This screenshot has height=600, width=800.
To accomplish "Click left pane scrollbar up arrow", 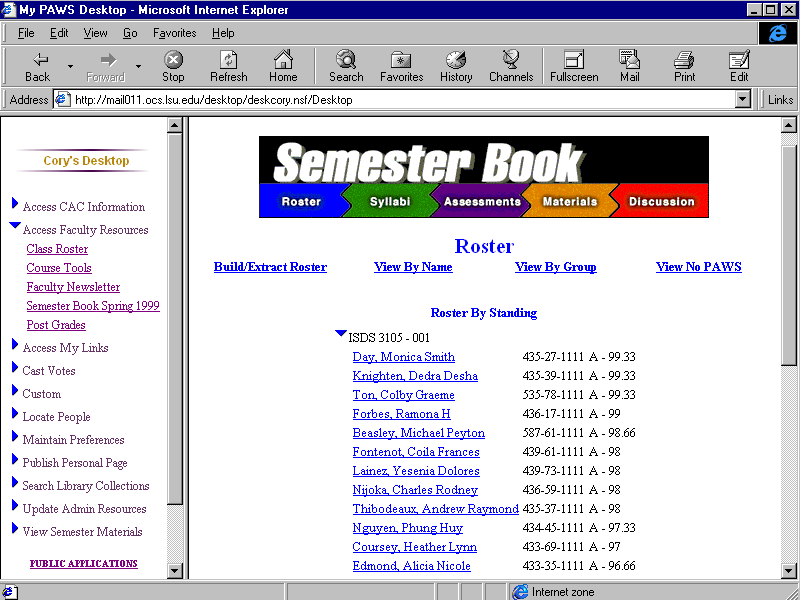I will tap(174, 125).
